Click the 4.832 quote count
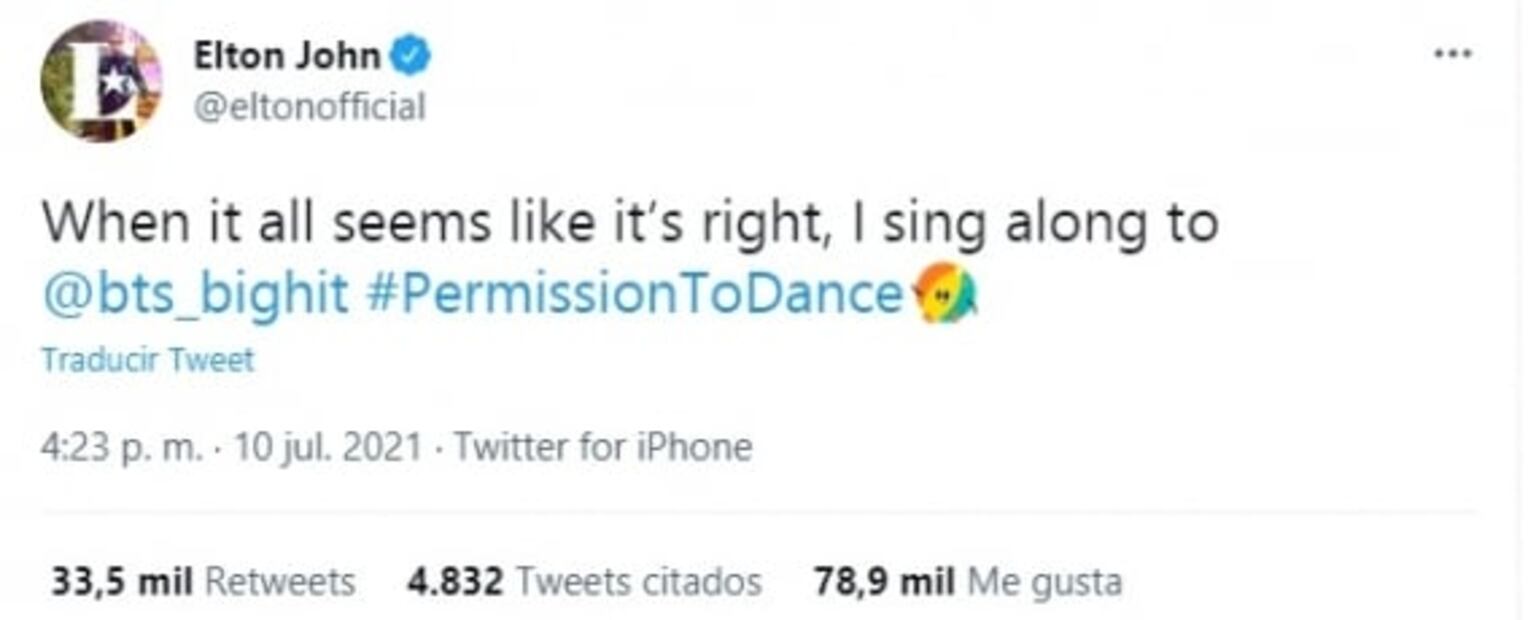 (455, 582)
